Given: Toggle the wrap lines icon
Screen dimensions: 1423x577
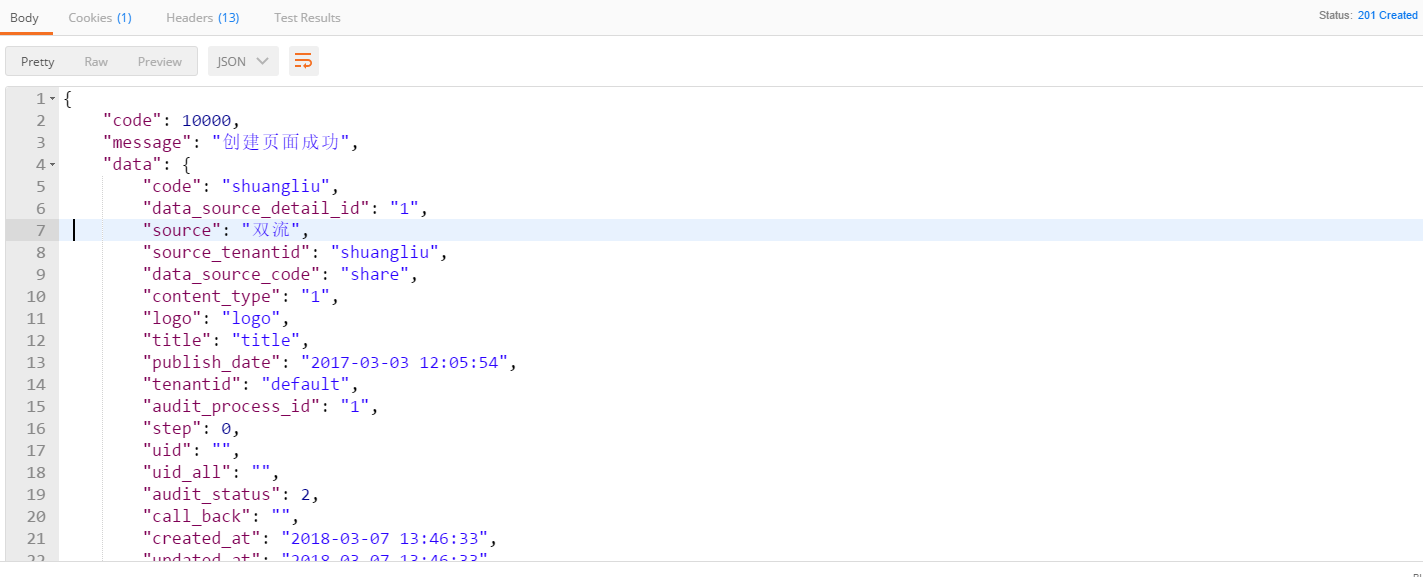Looking at the screenshot, I should tap(304, 61).
